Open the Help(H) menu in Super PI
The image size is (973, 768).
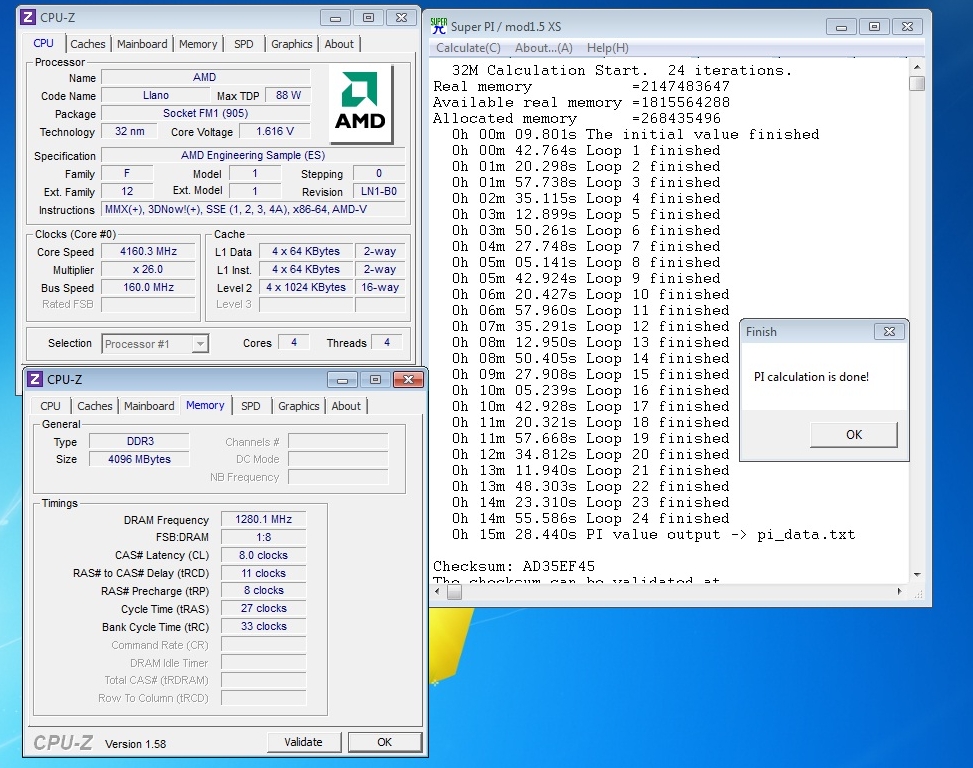(x=608, y=48)
